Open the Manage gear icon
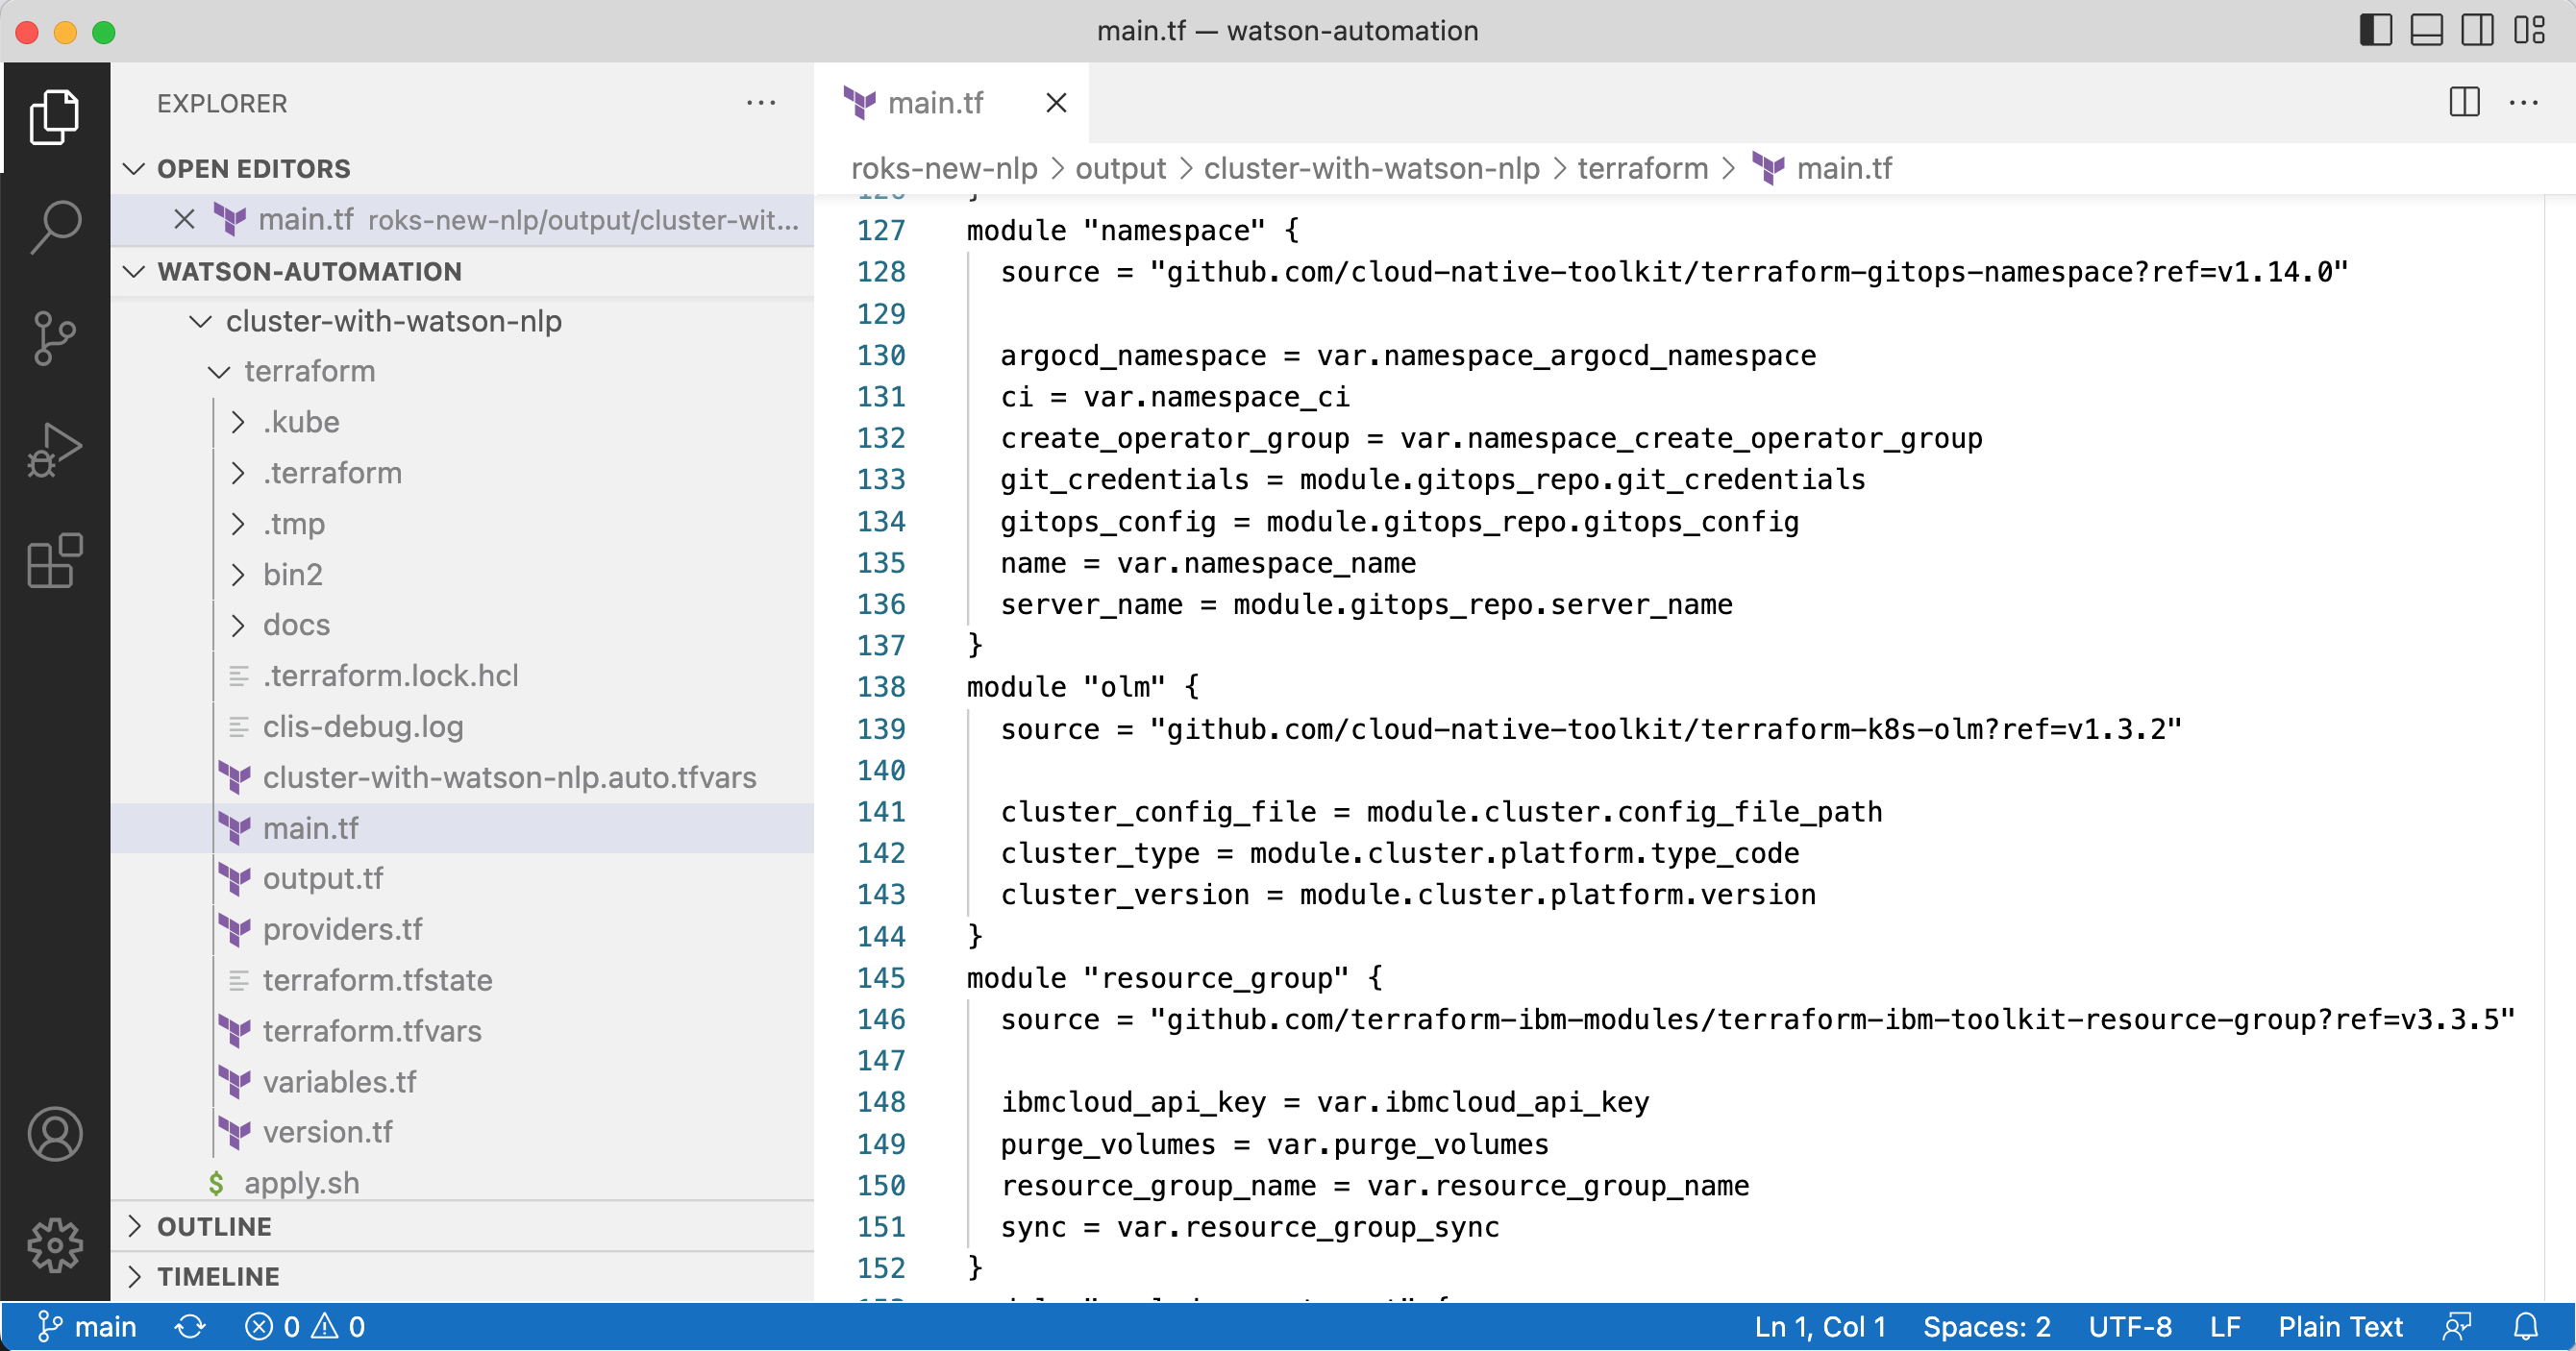This screenshot has height=1351, width=2576. click(x=55, y=1244)
